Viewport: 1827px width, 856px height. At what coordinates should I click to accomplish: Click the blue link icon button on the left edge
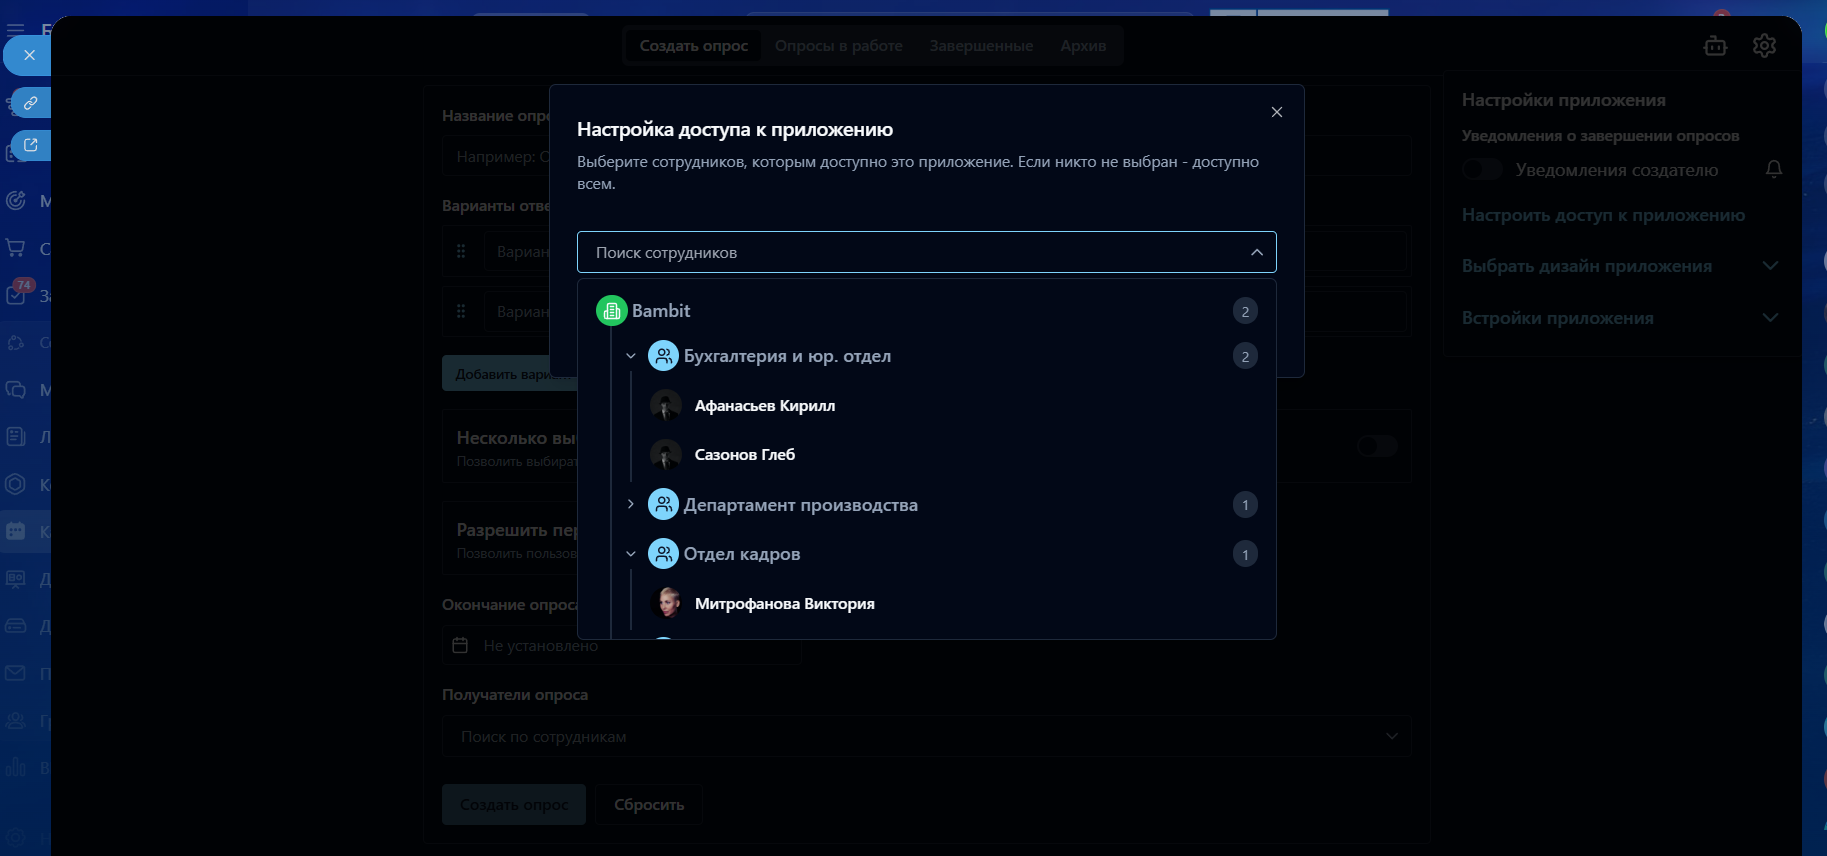[x=30, y=103]
